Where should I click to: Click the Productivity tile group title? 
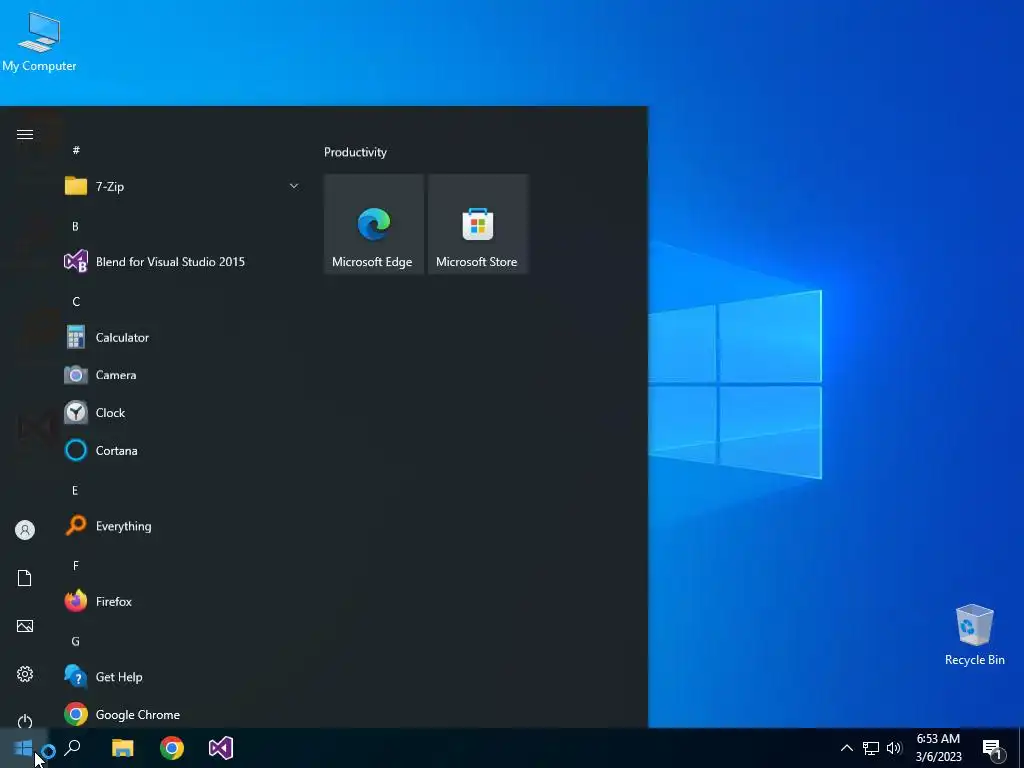[x=355, y=152]
